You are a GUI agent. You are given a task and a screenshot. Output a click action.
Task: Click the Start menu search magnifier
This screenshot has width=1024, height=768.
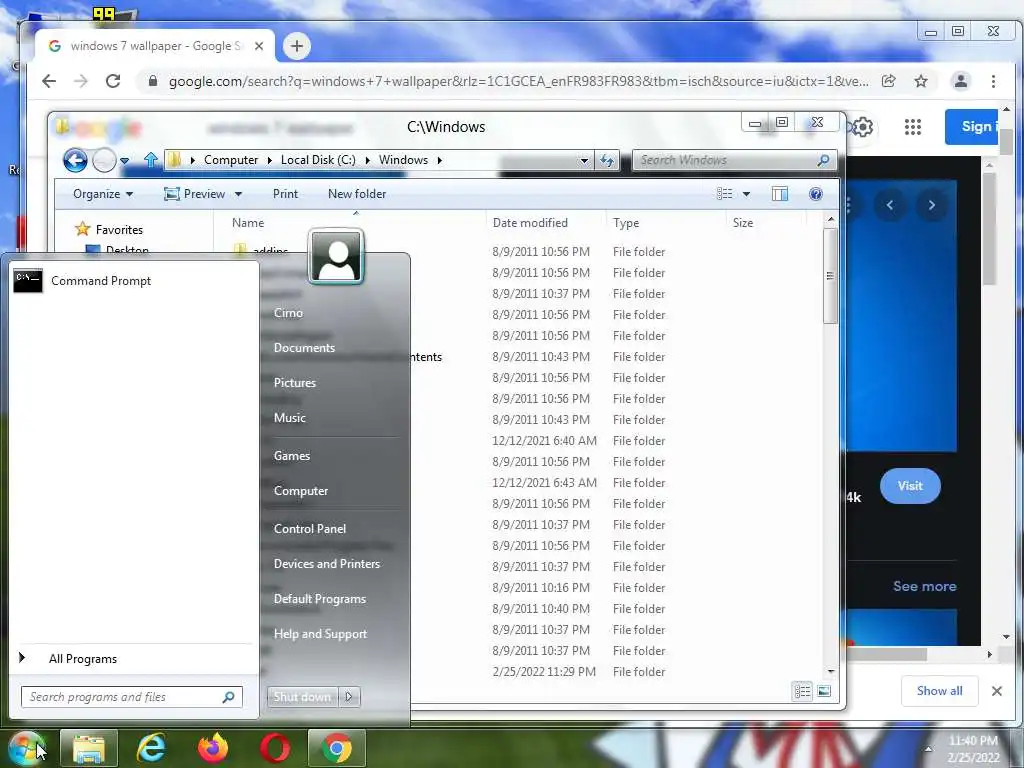click(x=229, y=697)
